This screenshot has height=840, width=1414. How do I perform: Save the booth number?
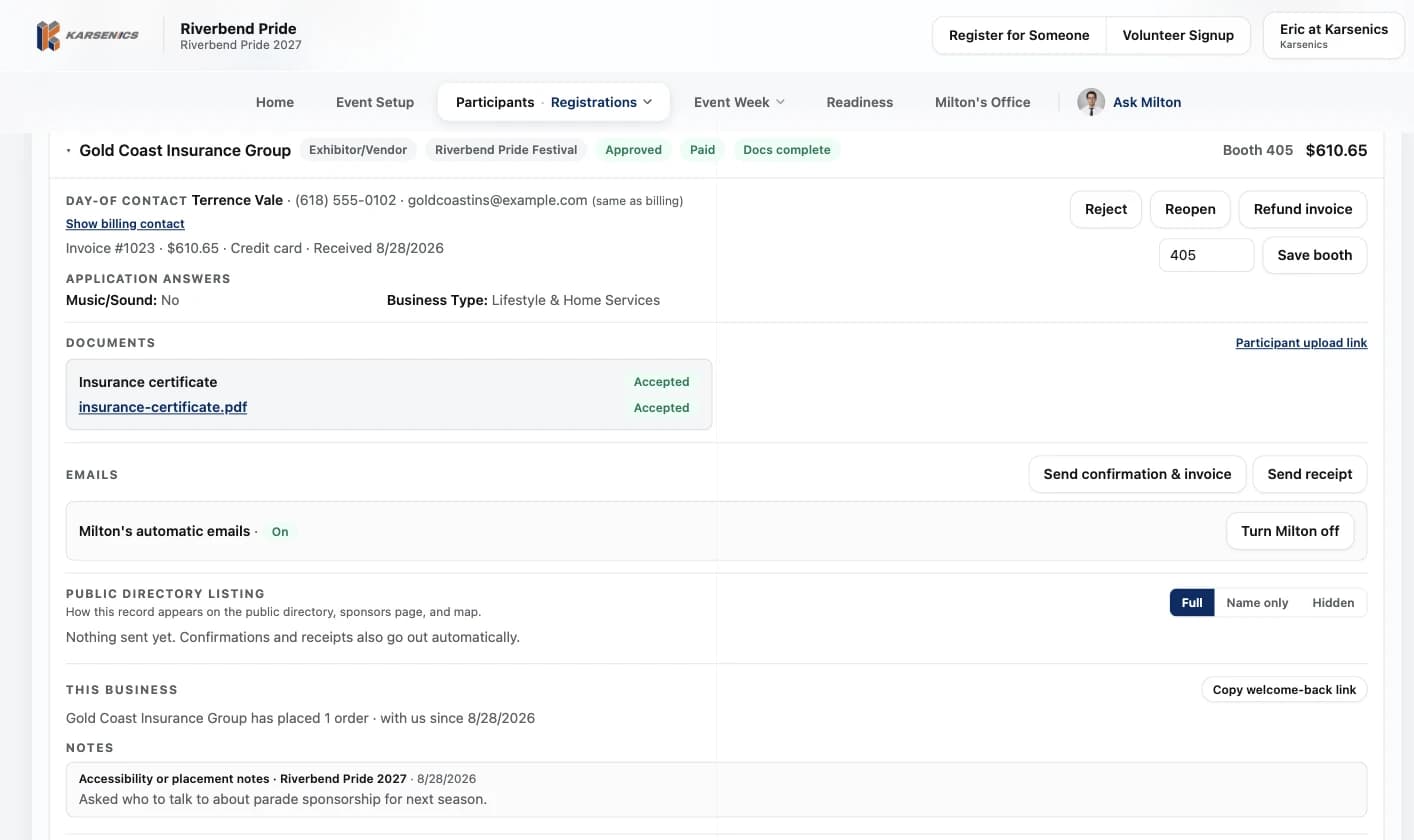tap(1315, 255)
